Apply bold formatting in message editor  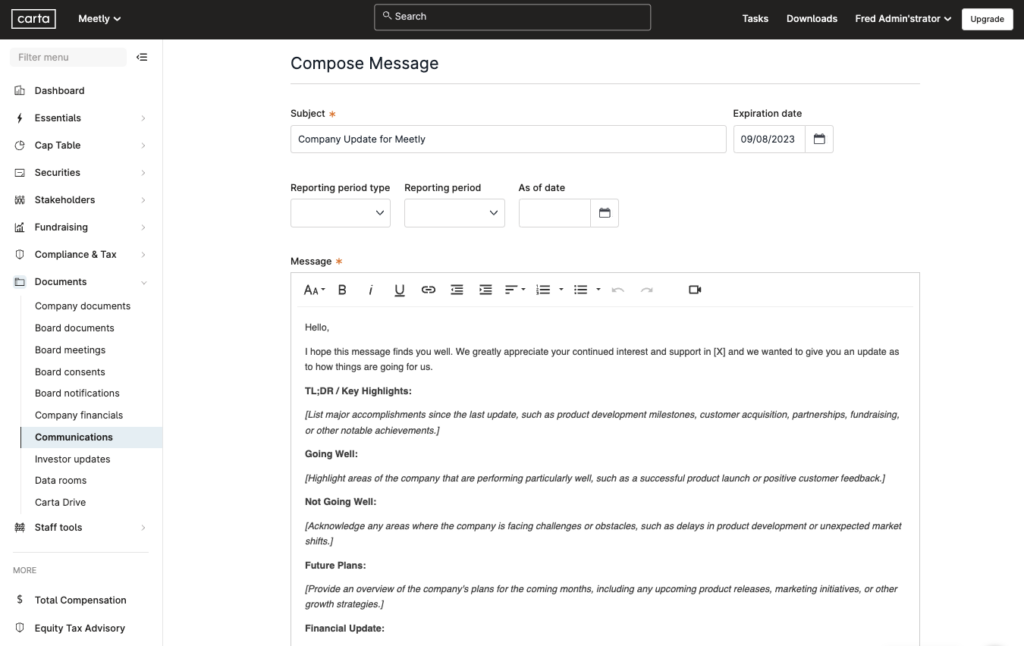point(342,290)
